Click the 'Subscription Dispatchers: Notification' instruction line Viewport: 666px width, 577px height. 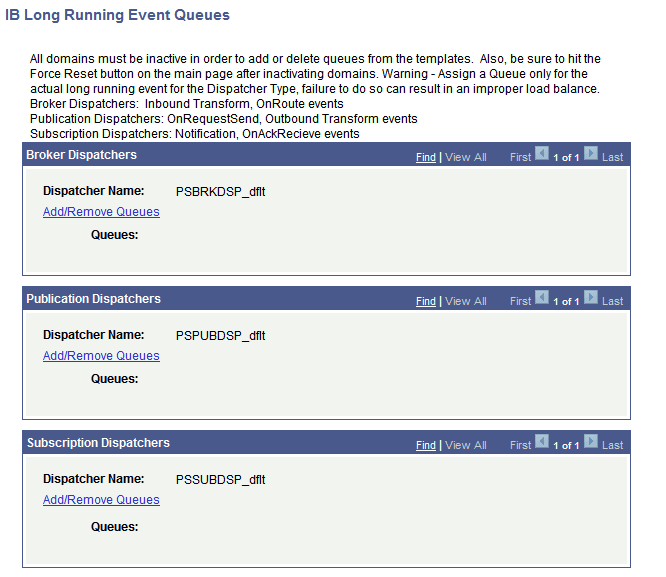coord(195,133)
